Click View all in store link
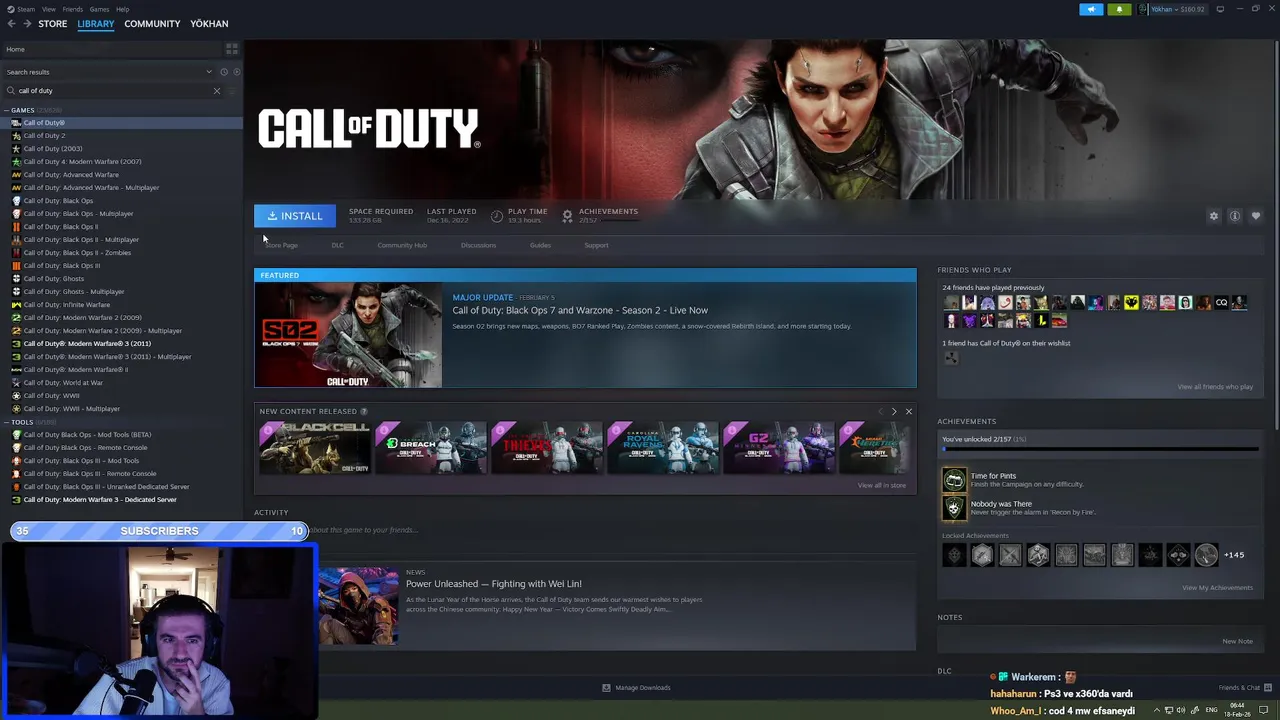1280x720 pixels. pyautogui.click(x=881, y=485)
